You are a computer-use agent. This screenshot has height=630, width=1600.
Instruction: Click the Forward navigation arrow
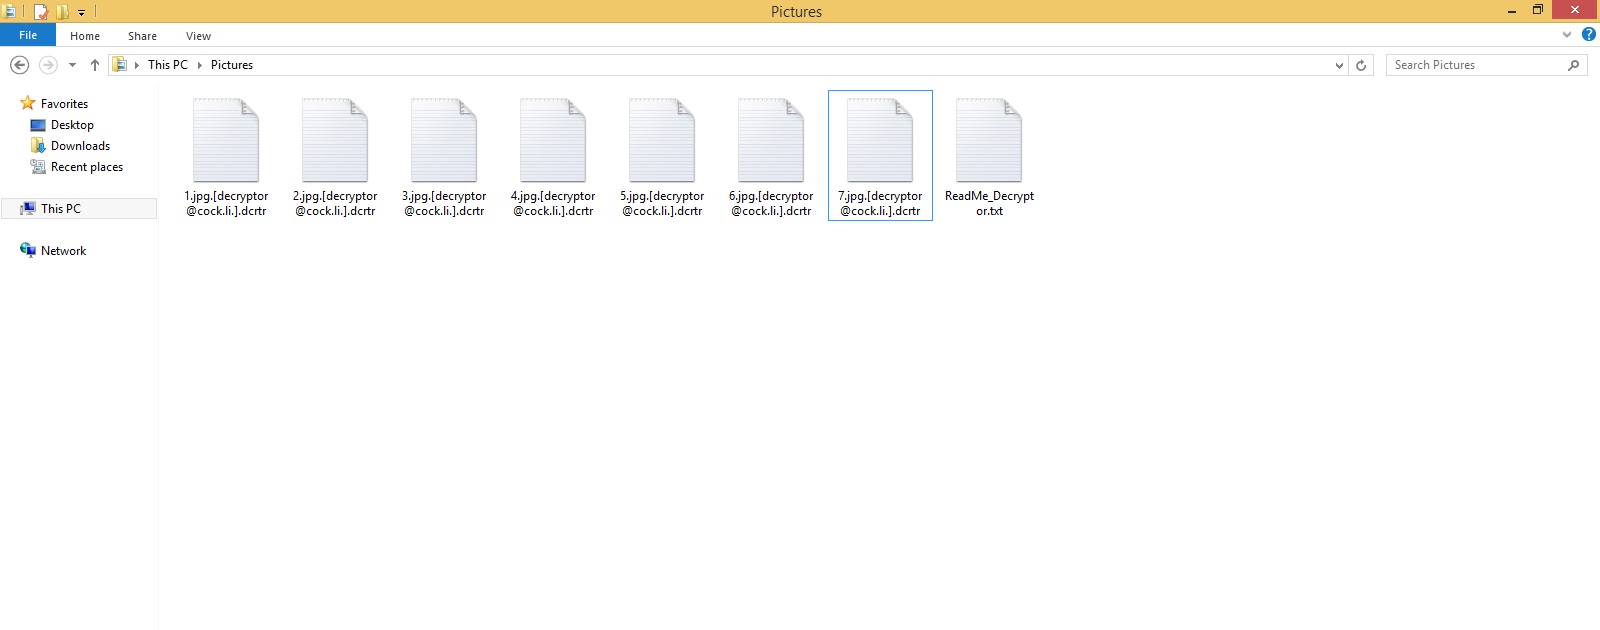point(48,65)
